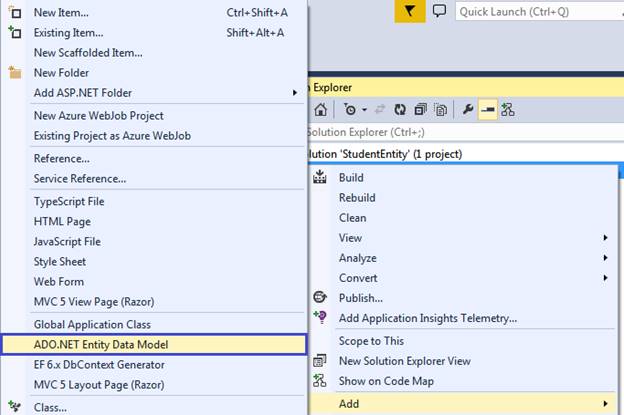
Task: Click the Show All Files icon
Action: point(439,110)
